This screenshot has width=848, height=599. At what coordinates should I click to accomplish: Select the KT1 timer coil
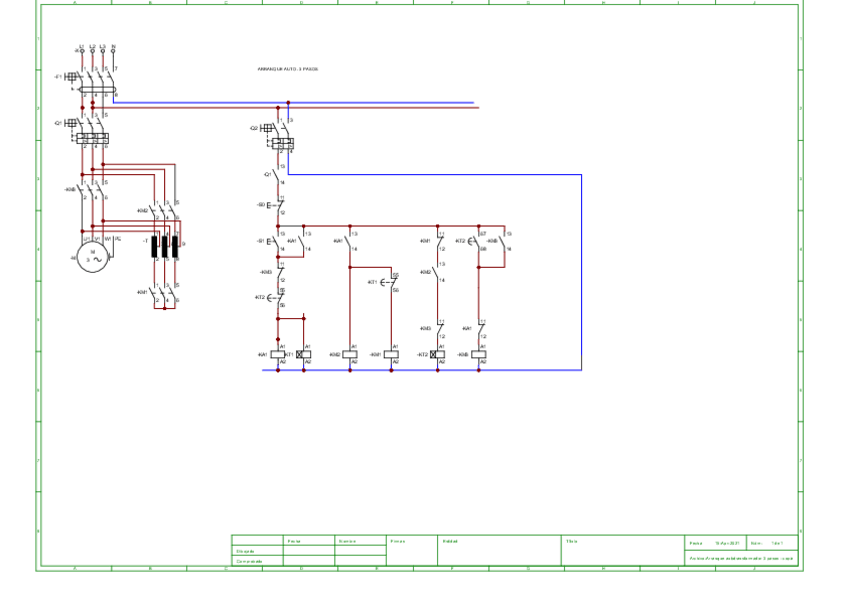click(303, 354)
